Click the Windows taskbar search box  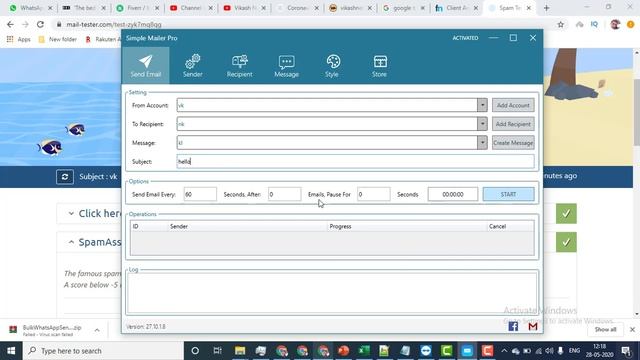pyautogui.click(x=103, y=351)
